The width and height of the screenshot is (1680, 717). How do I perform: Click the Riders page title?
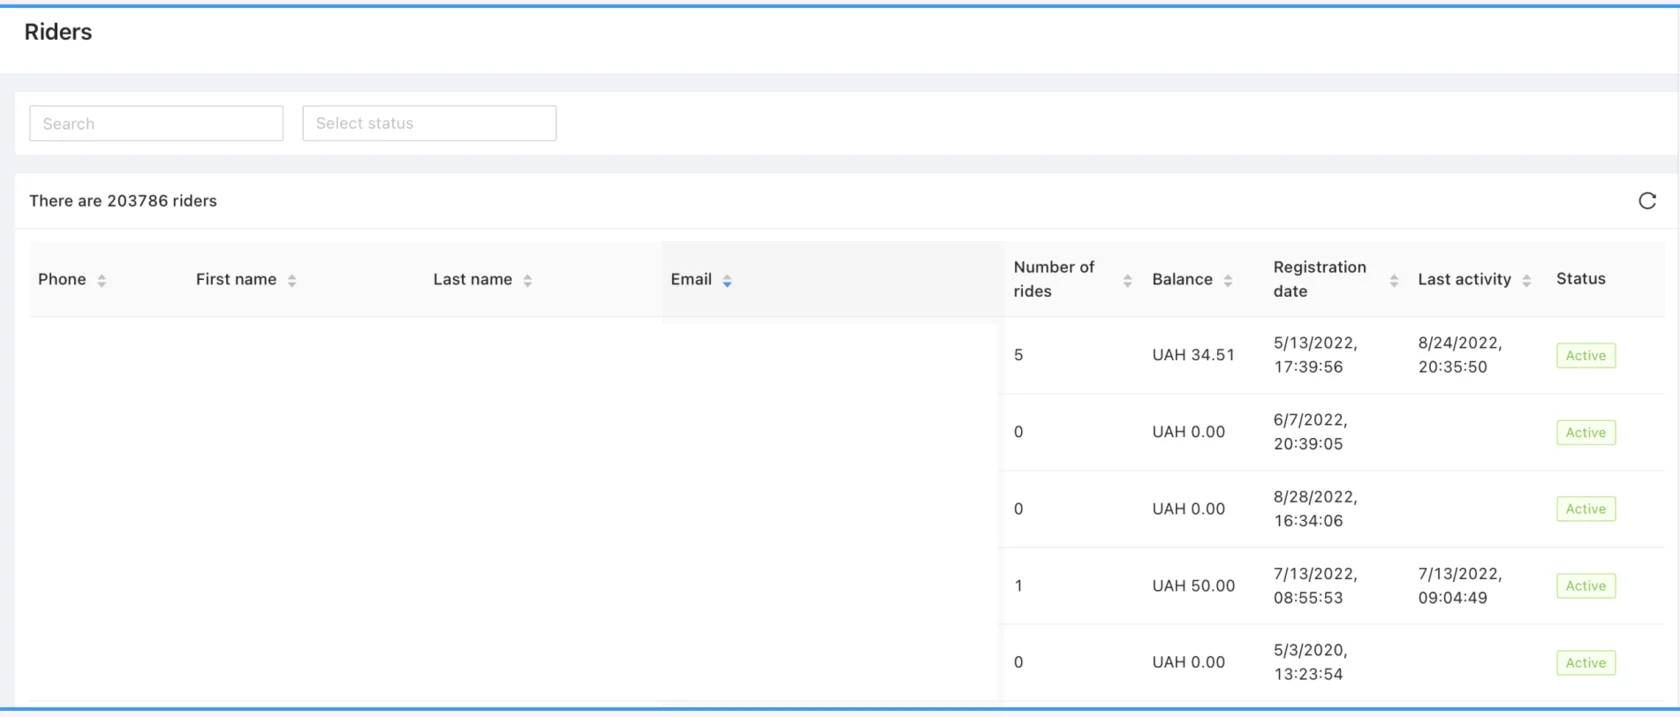58,32
